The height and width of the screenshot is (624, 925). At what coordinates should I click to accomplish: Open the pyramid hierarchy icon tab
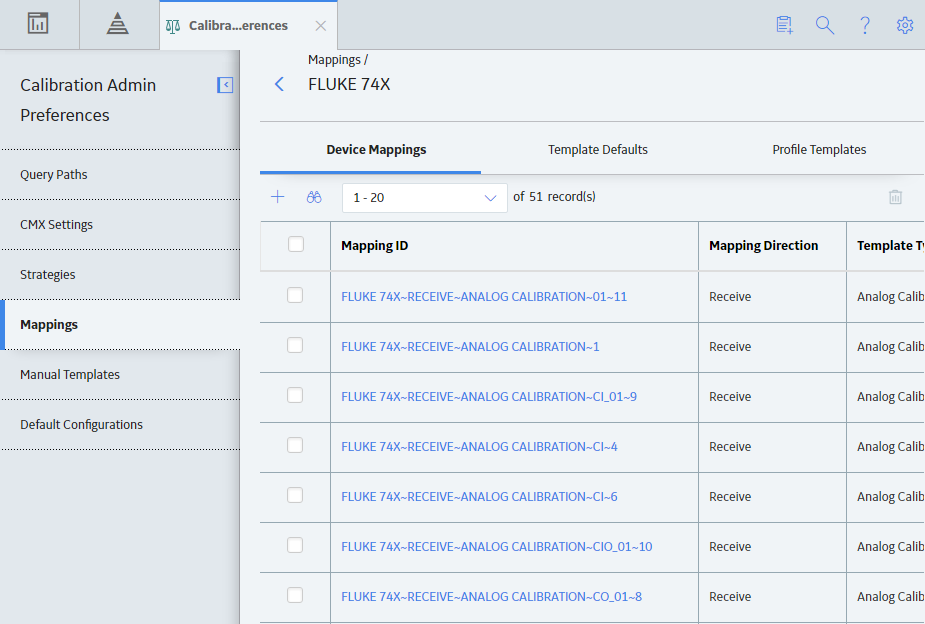pos(117,24)
